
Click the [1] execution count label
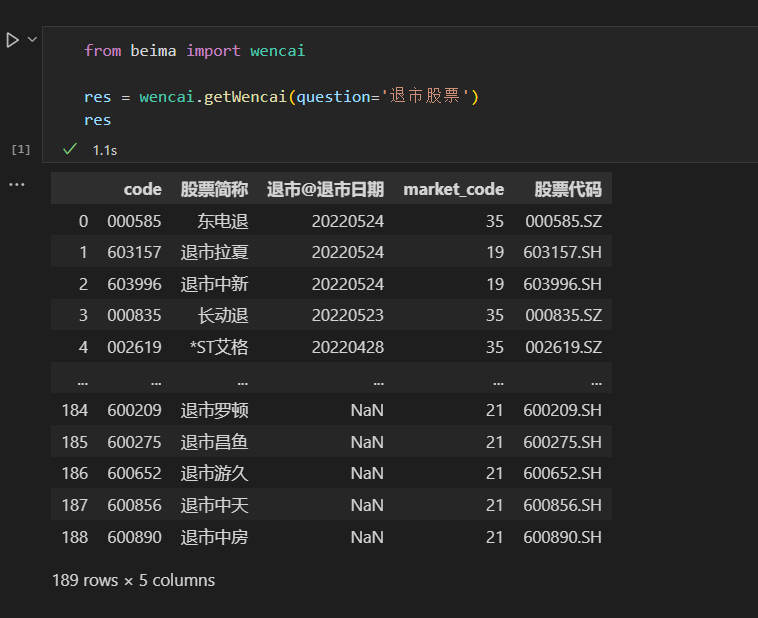(x=21, y=149)
